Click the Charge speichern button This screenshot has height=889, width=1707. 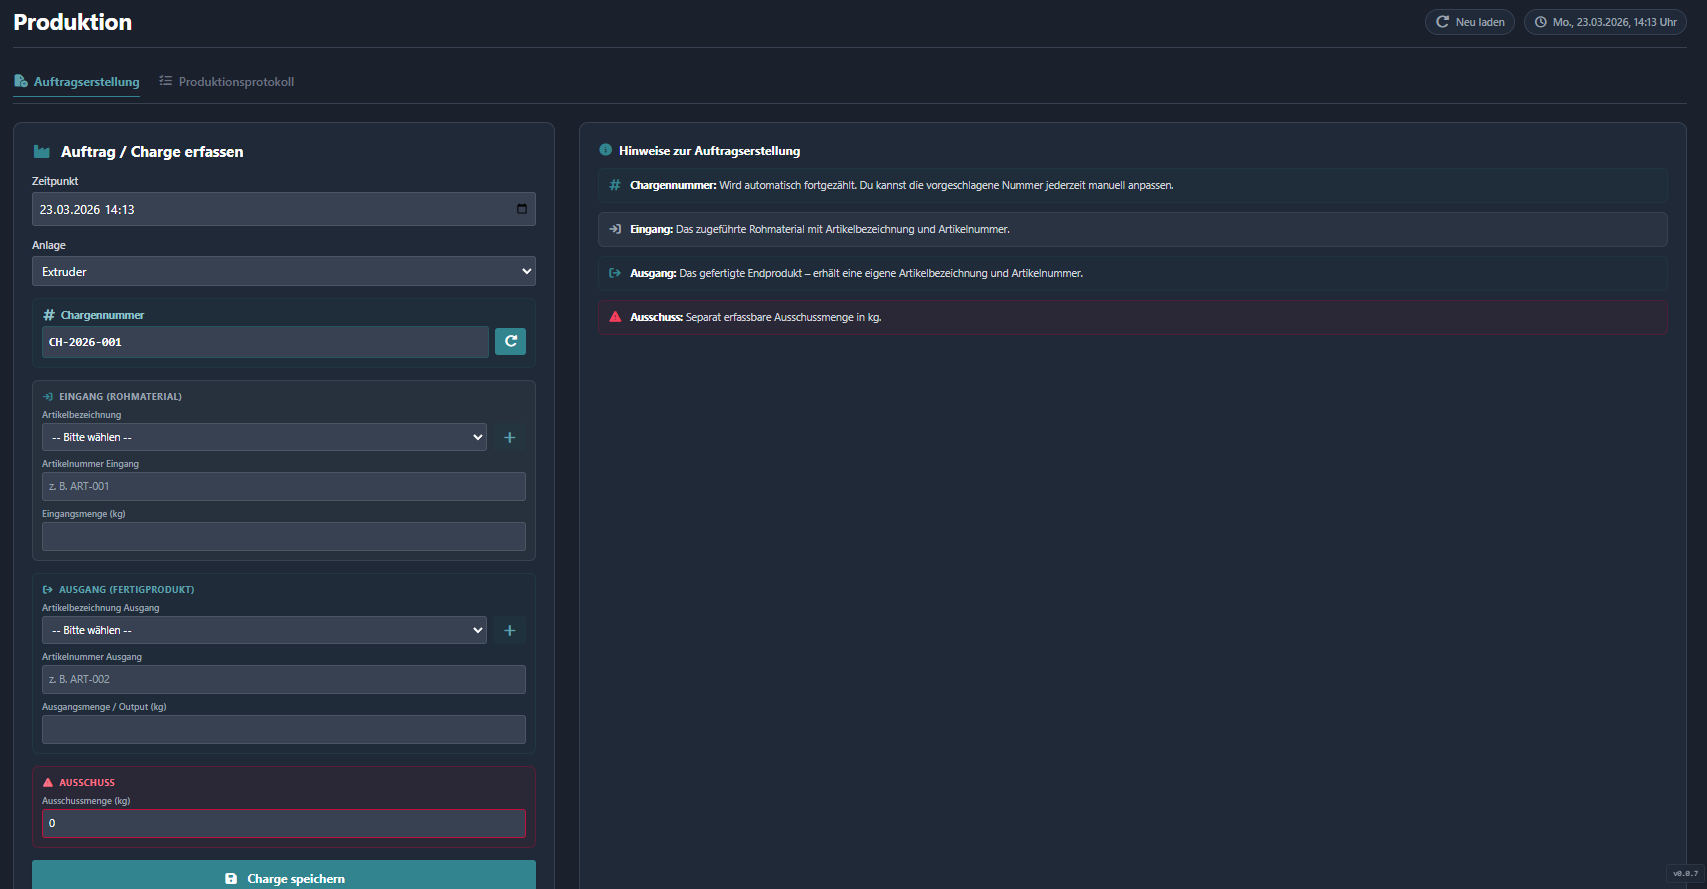[x=283, y=878]
